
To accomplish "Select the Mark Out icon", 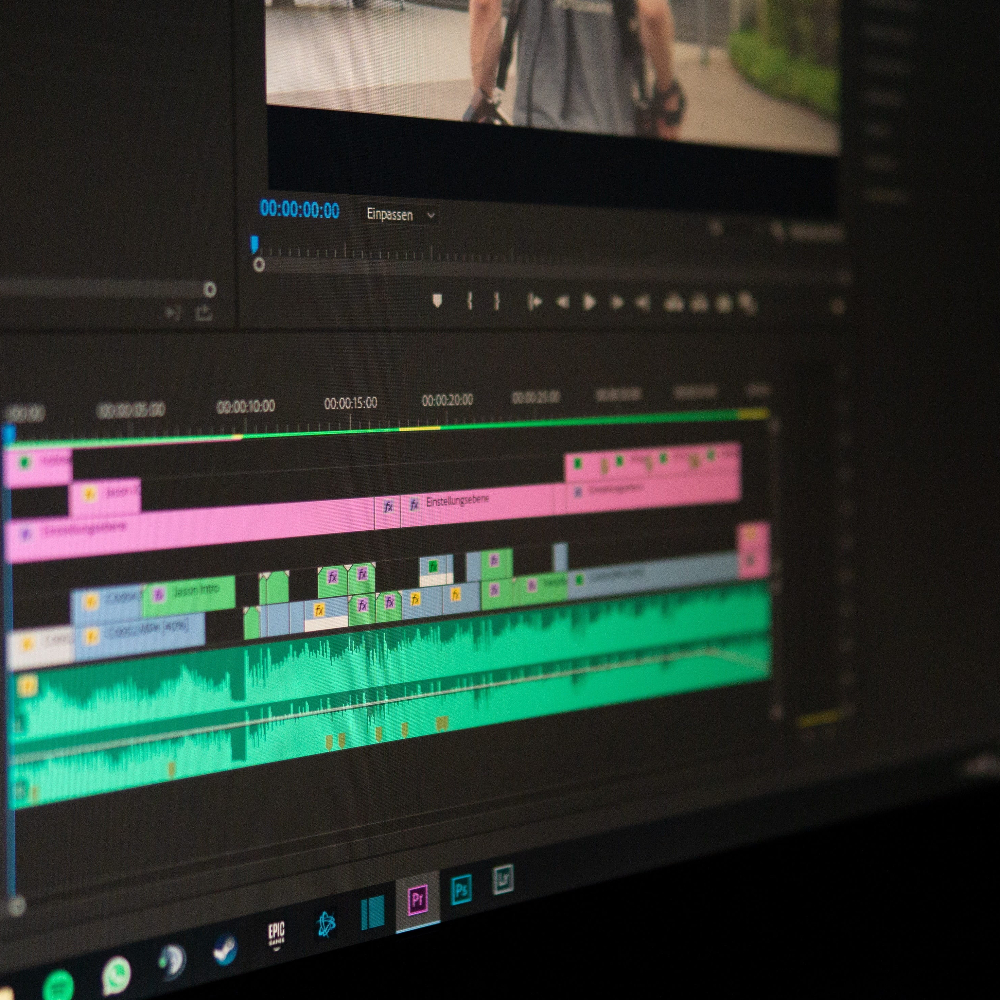I will point(498,298).
